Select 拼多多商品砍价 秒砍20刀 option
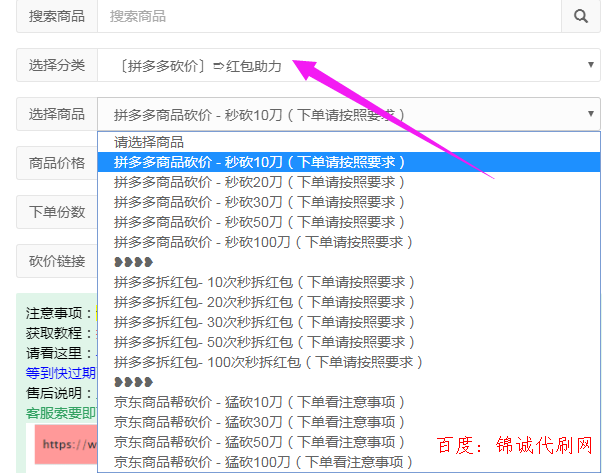 coord(259,182)
